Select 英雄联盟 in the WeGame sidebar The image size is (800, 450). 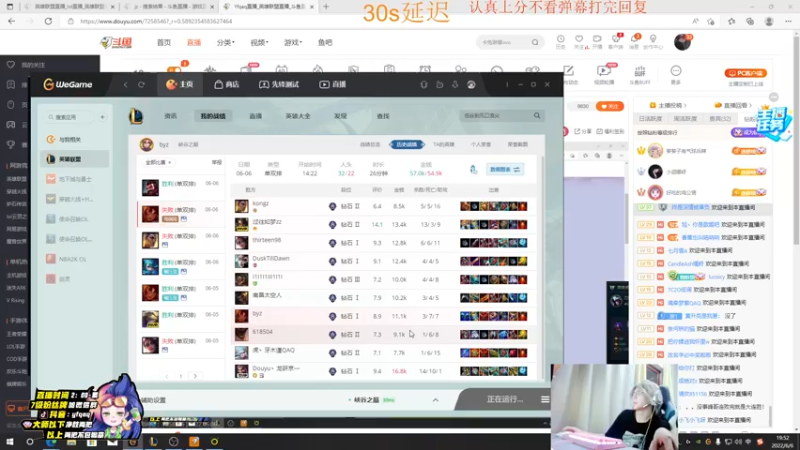click(x=74, y=159)
